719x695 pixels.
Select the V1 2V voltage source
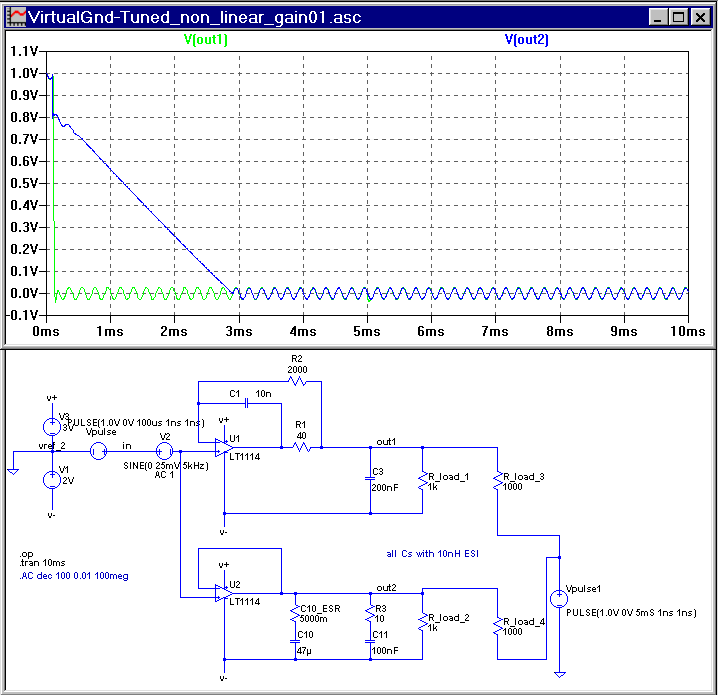(x=51, y=479)
